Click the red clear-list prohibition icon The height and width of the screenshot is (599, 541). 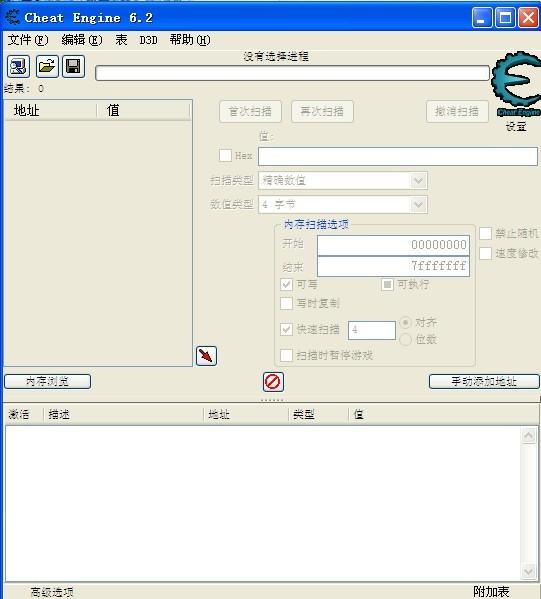tap(273, 382)
